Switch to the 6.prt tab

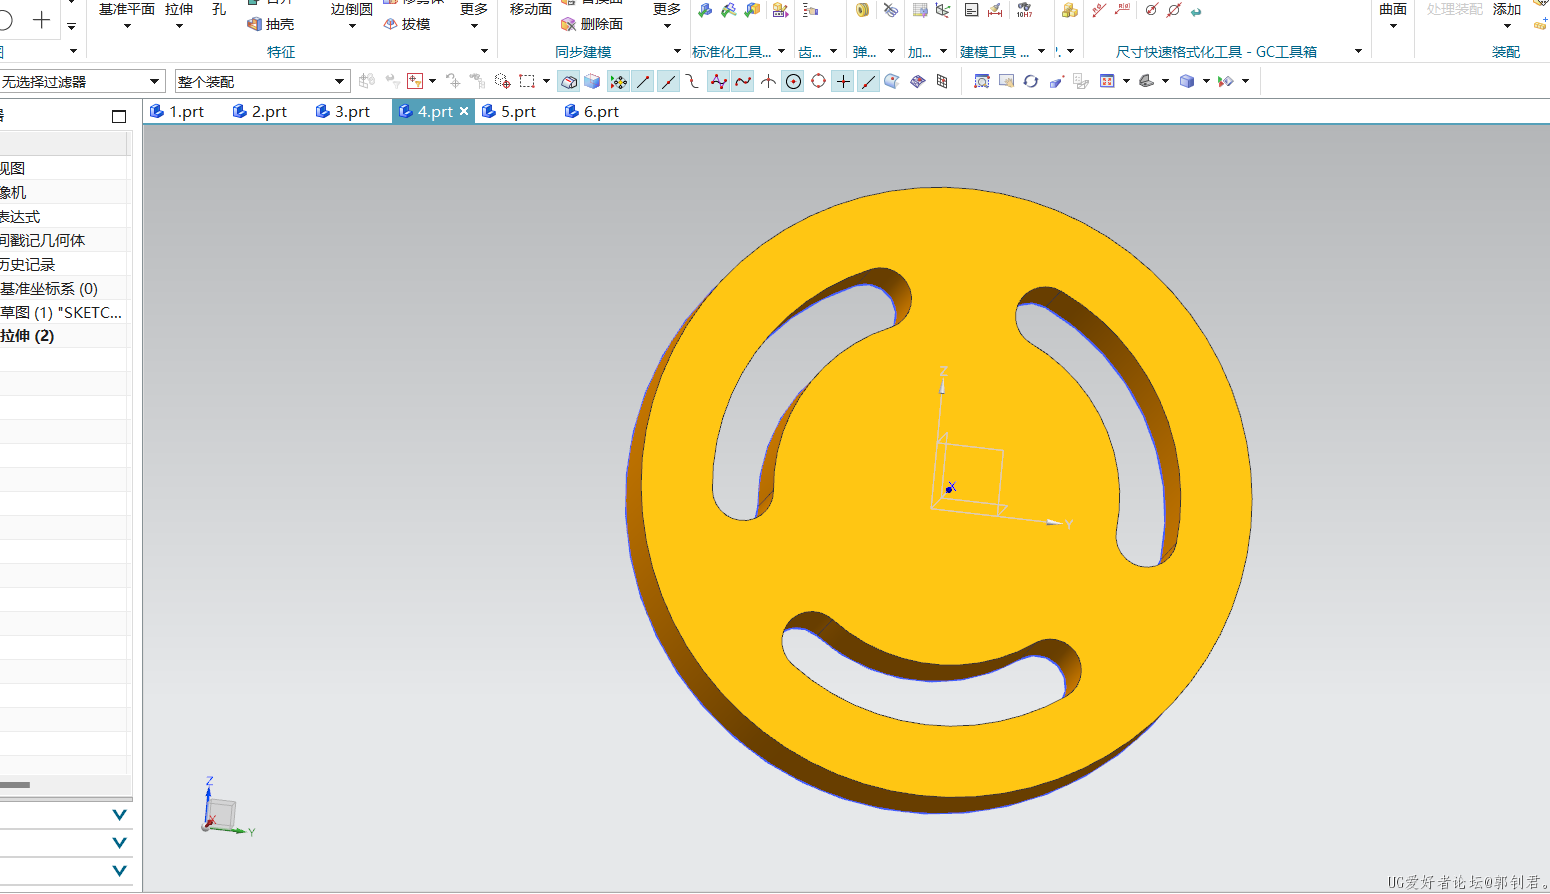592,112
